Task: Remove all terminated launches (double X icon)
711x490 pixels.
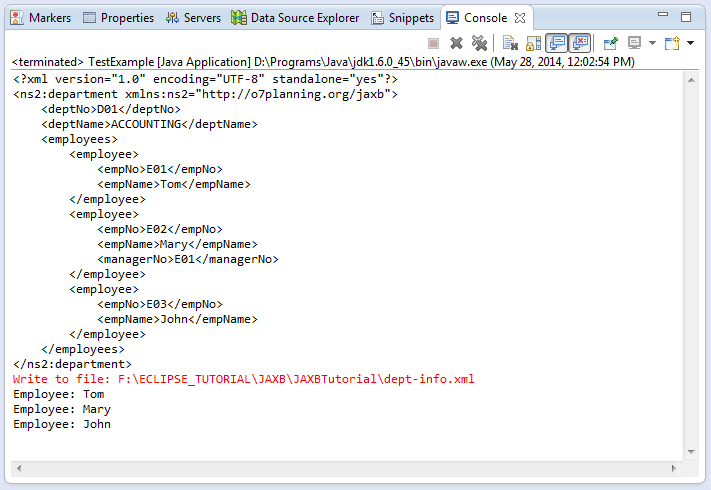Action: pyautogui.click(x=479, y=44)
